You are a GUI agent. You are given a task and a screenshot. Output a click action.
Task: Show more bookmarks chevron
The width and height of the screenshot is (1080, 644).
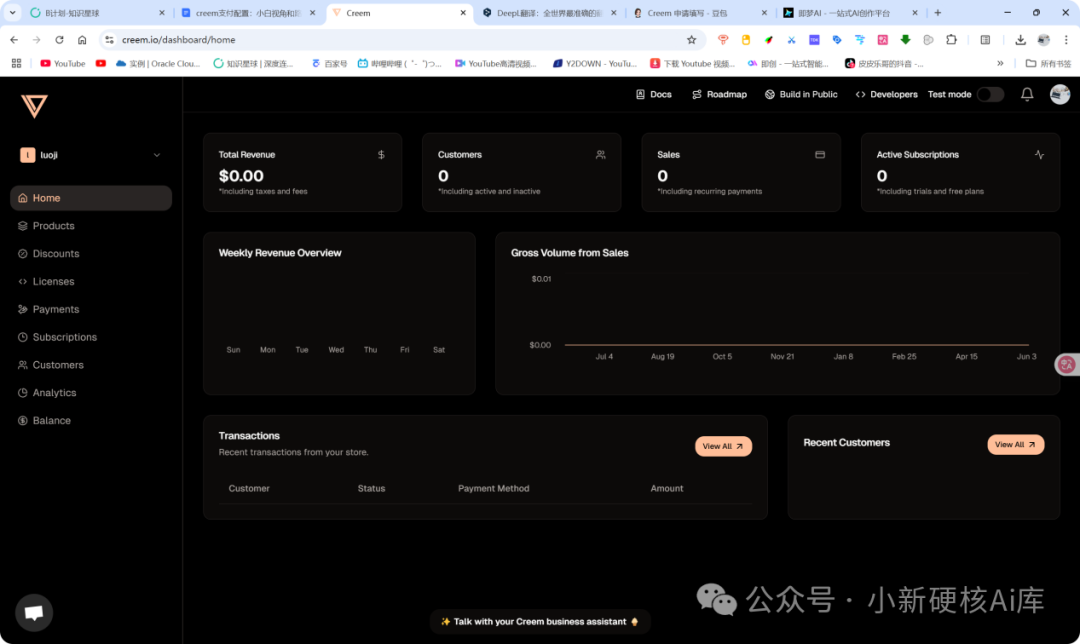pos(1000,63)
